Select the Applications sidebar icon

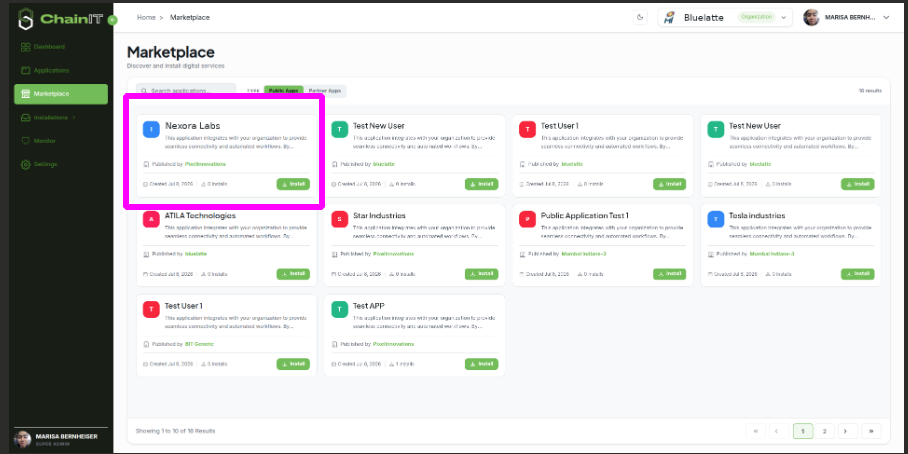point(25,71)
